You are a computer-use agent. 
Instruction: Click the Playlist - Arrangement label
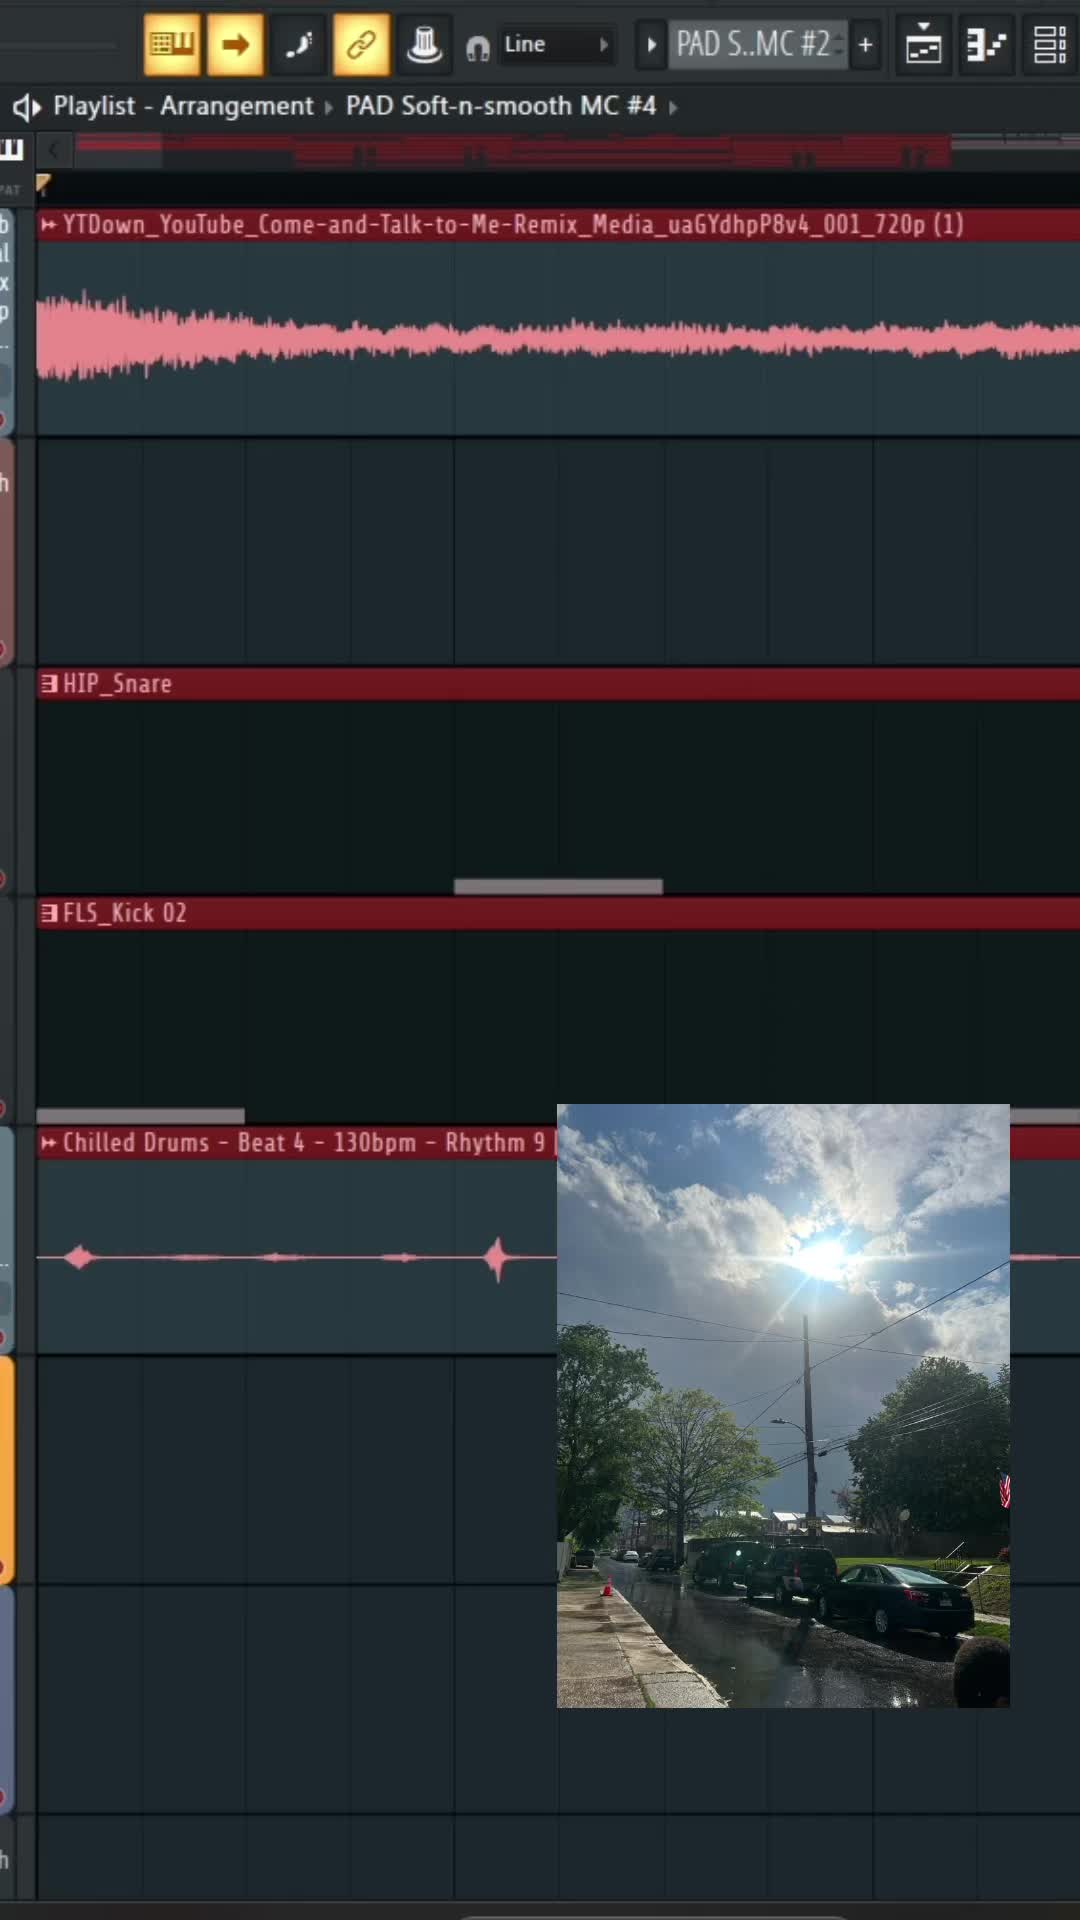(x=183, y=106)
